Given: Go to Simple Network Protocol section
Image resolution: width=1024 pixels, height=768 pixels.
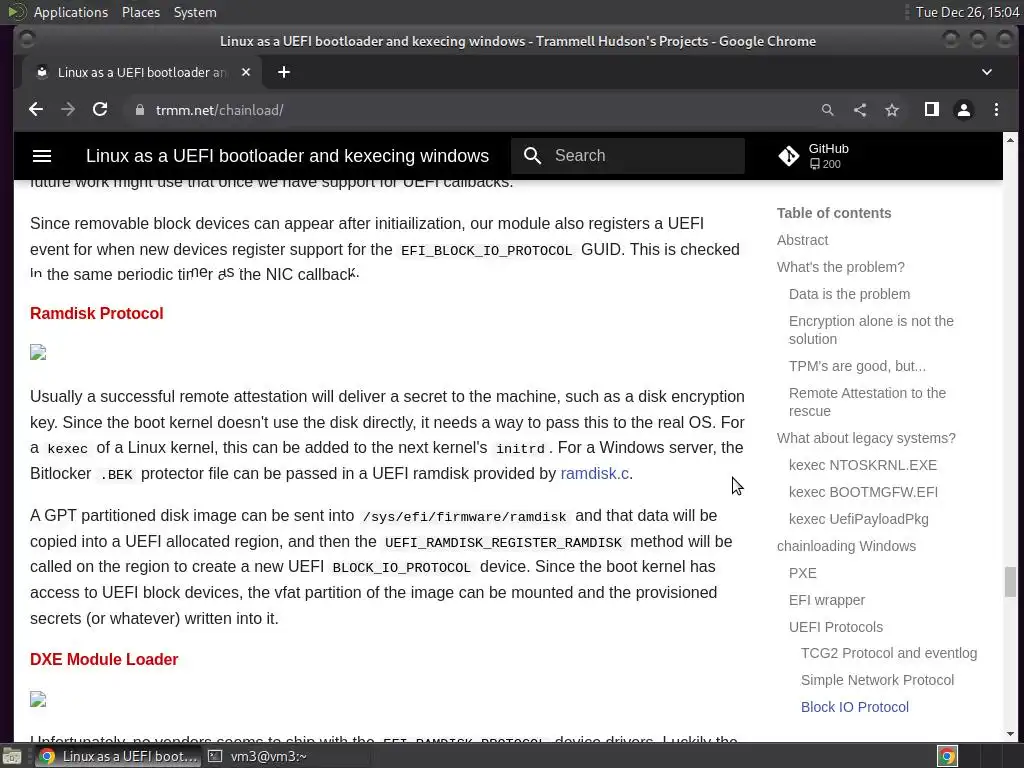Looking at the screenshot, I should 877,680.
